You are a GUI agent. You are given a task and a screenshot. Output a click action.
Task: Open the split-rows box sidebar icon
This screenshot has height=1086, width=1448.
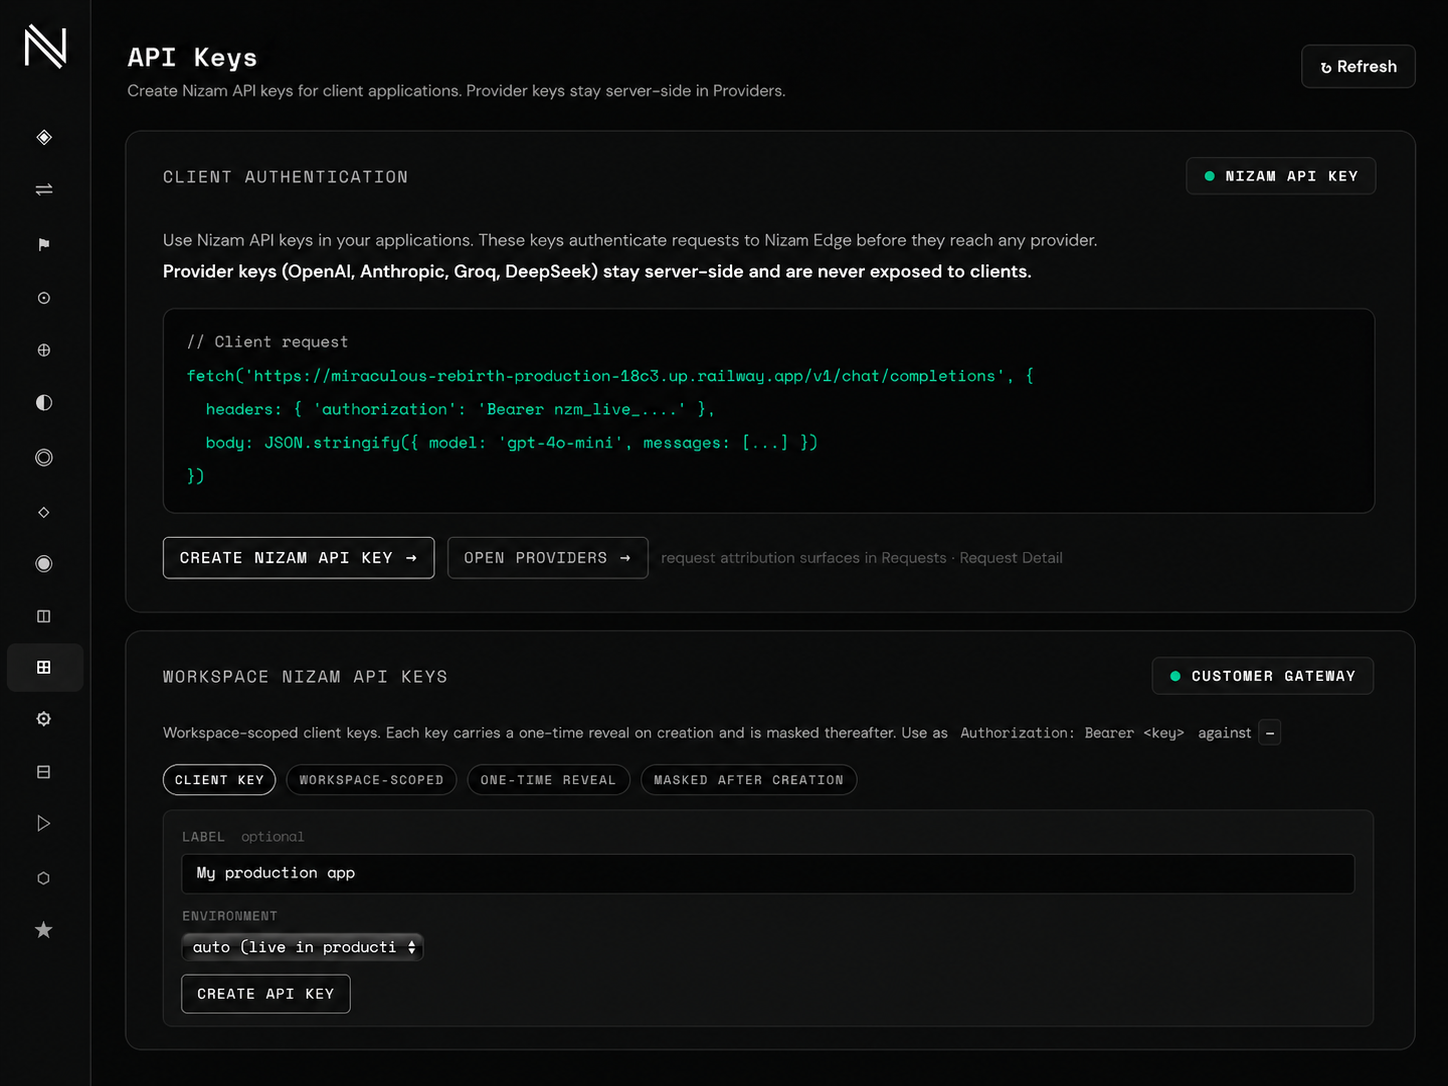44,772
